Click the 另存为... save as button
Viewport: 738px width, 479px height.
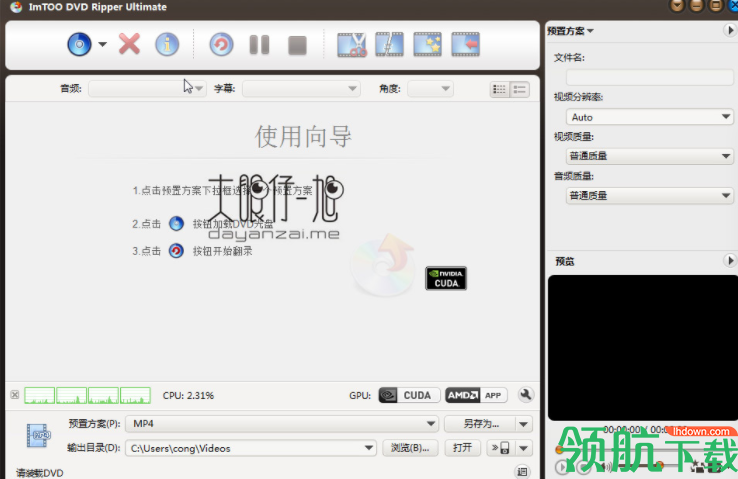480,424
